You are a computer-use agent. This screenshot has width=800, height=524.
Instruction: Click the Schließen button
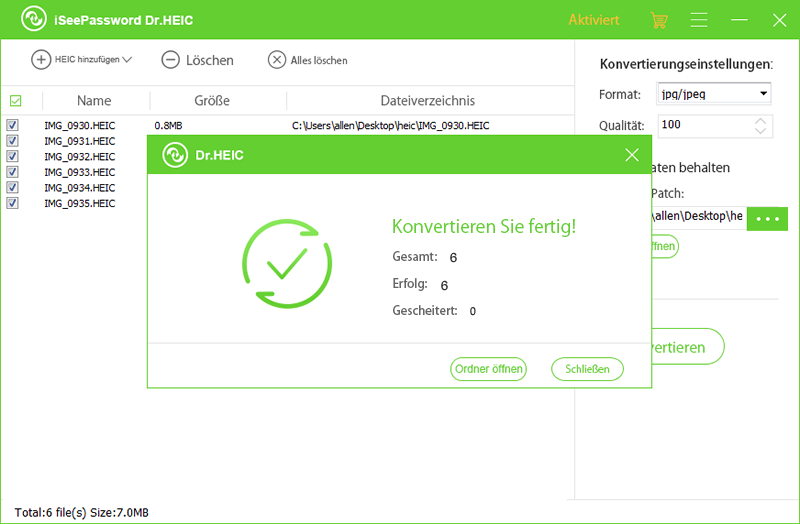(587, 369)
